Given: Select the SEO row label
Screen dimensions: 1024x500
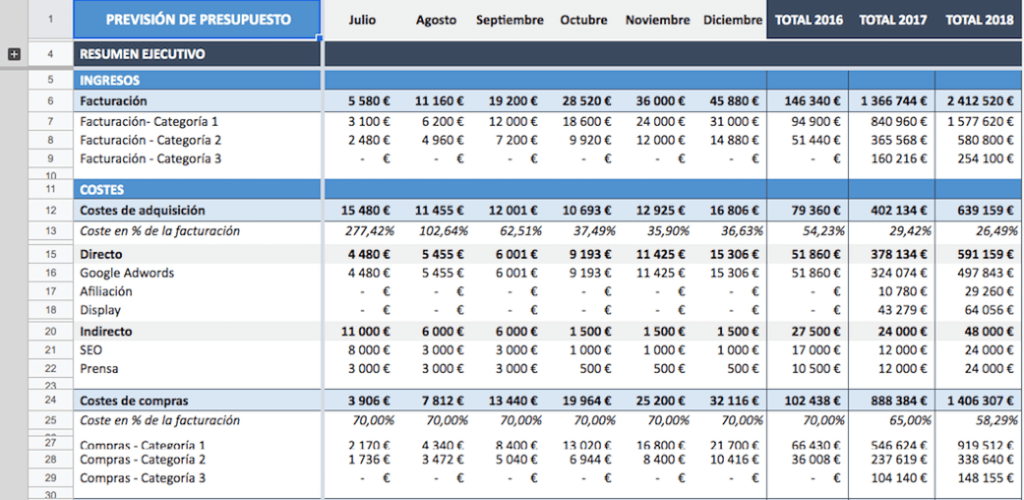Looking at the screenshot, I should coord(91,351).
